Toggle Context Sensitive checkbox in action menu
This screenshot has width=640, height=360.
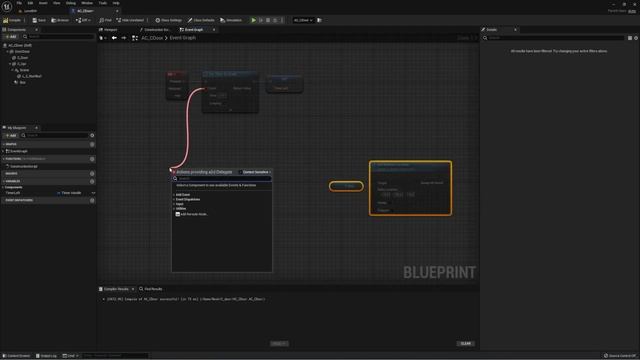[240, 172]
